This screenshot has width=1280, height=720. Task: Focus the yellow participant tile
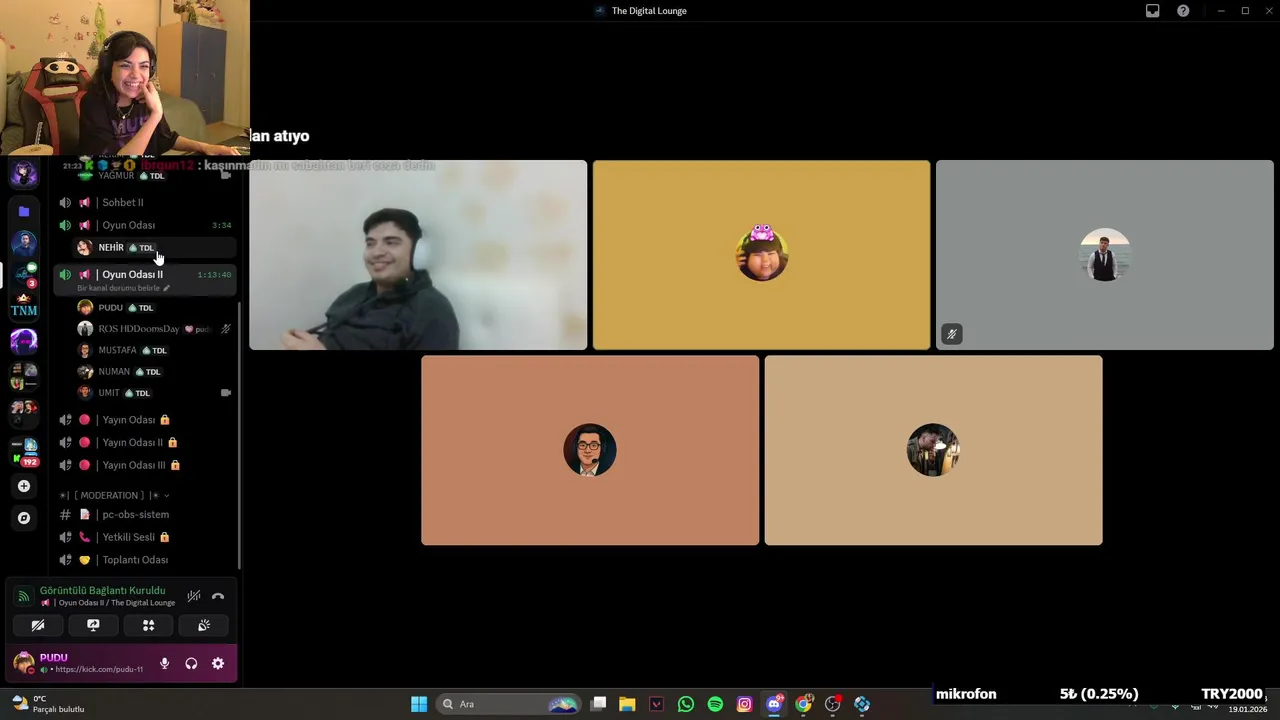coord(761,255)
